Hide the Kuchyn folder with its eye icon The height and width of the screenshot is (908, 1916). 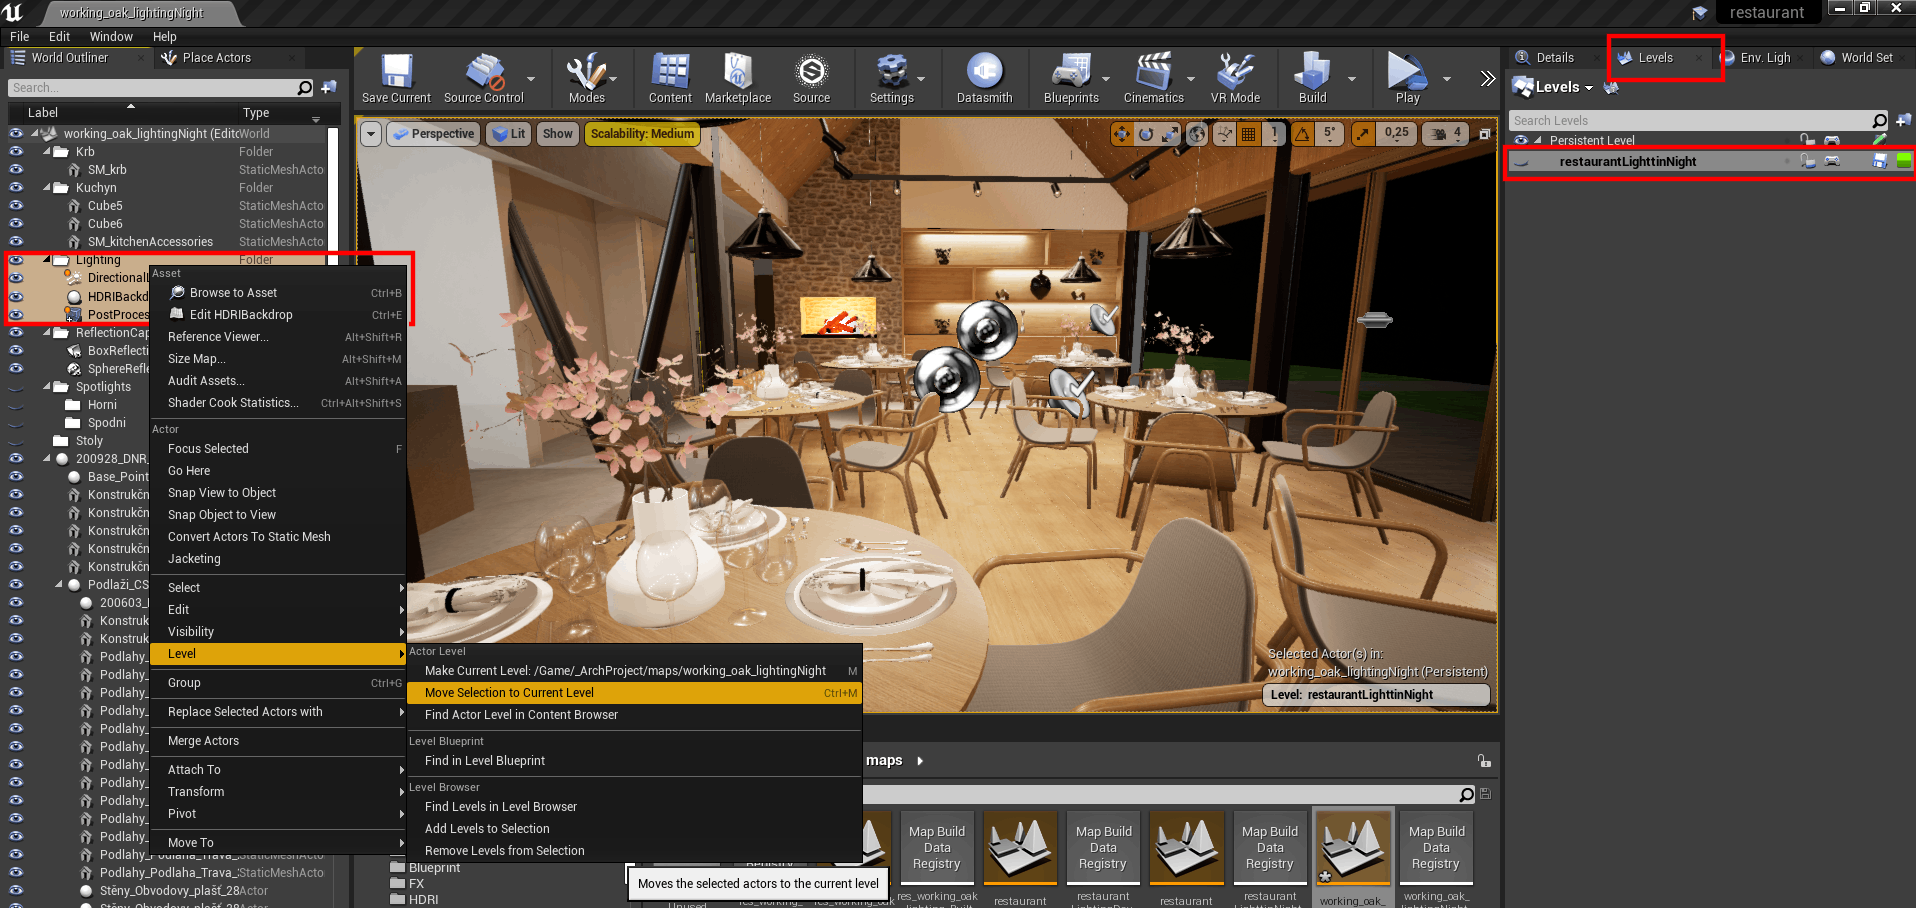pos(16,187)
